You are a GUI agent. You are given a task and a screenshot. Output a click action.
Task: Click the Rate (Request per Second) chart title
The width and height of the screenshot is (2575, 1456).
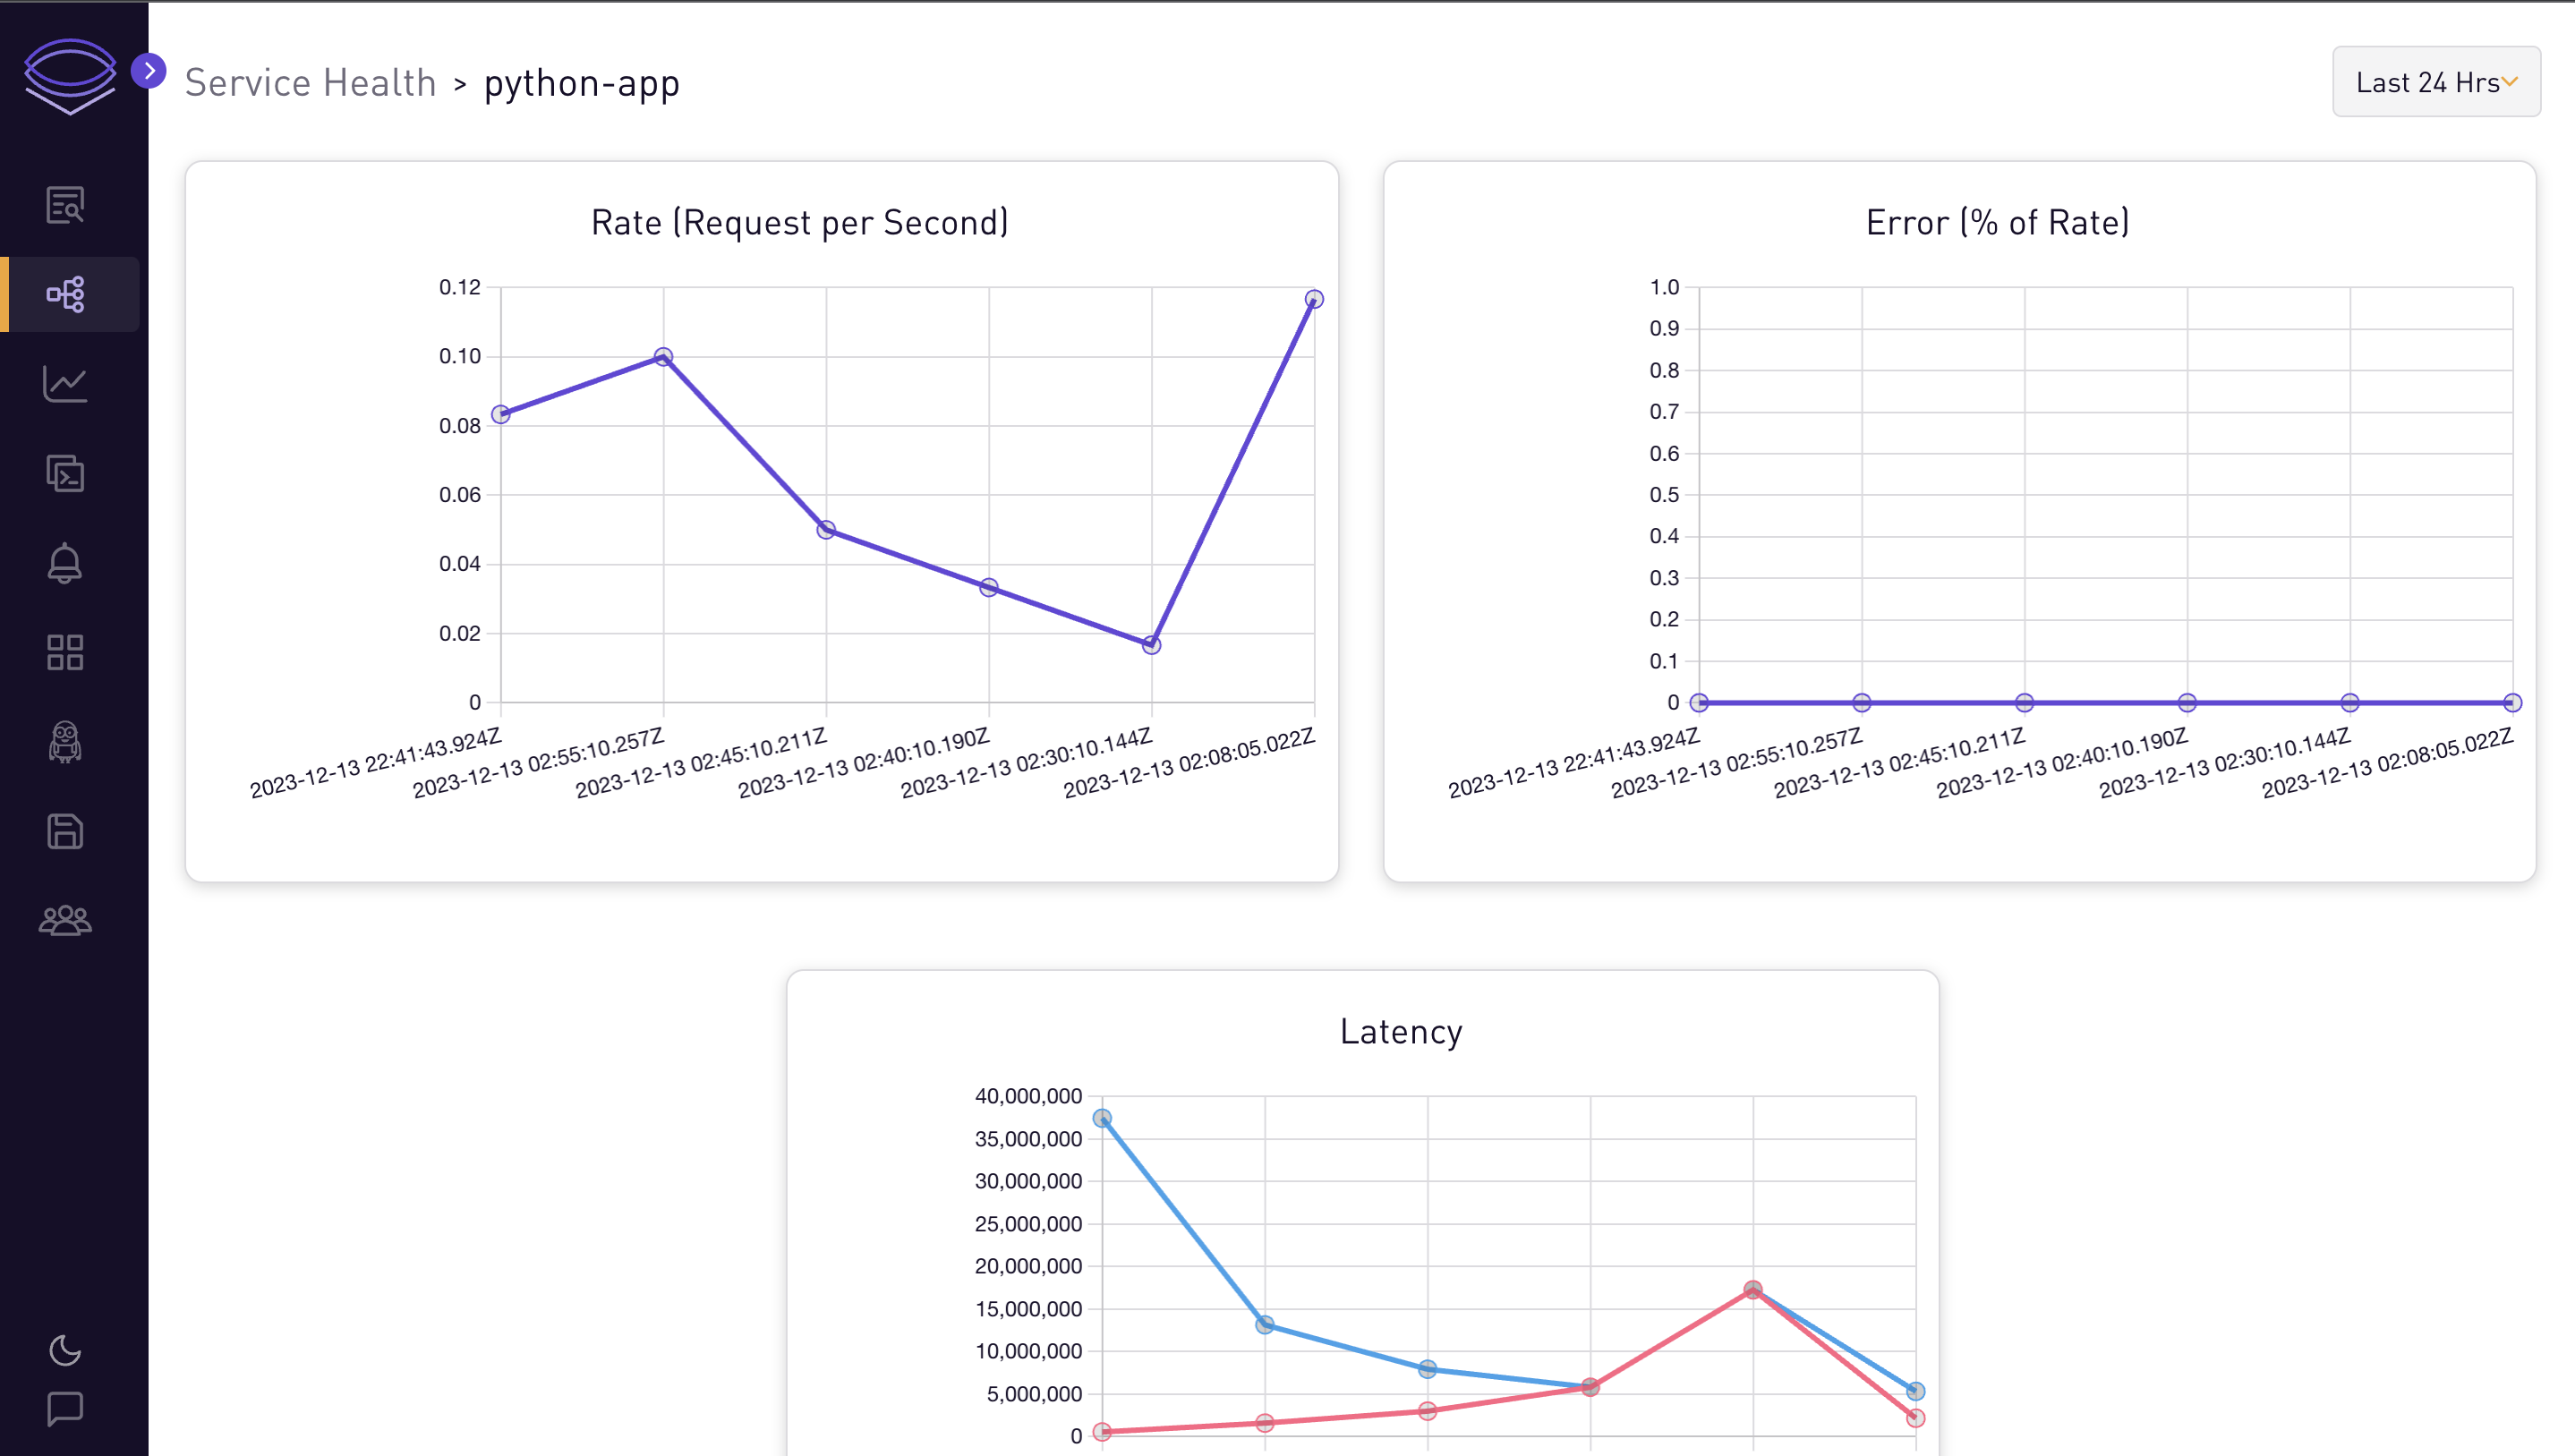800,222
